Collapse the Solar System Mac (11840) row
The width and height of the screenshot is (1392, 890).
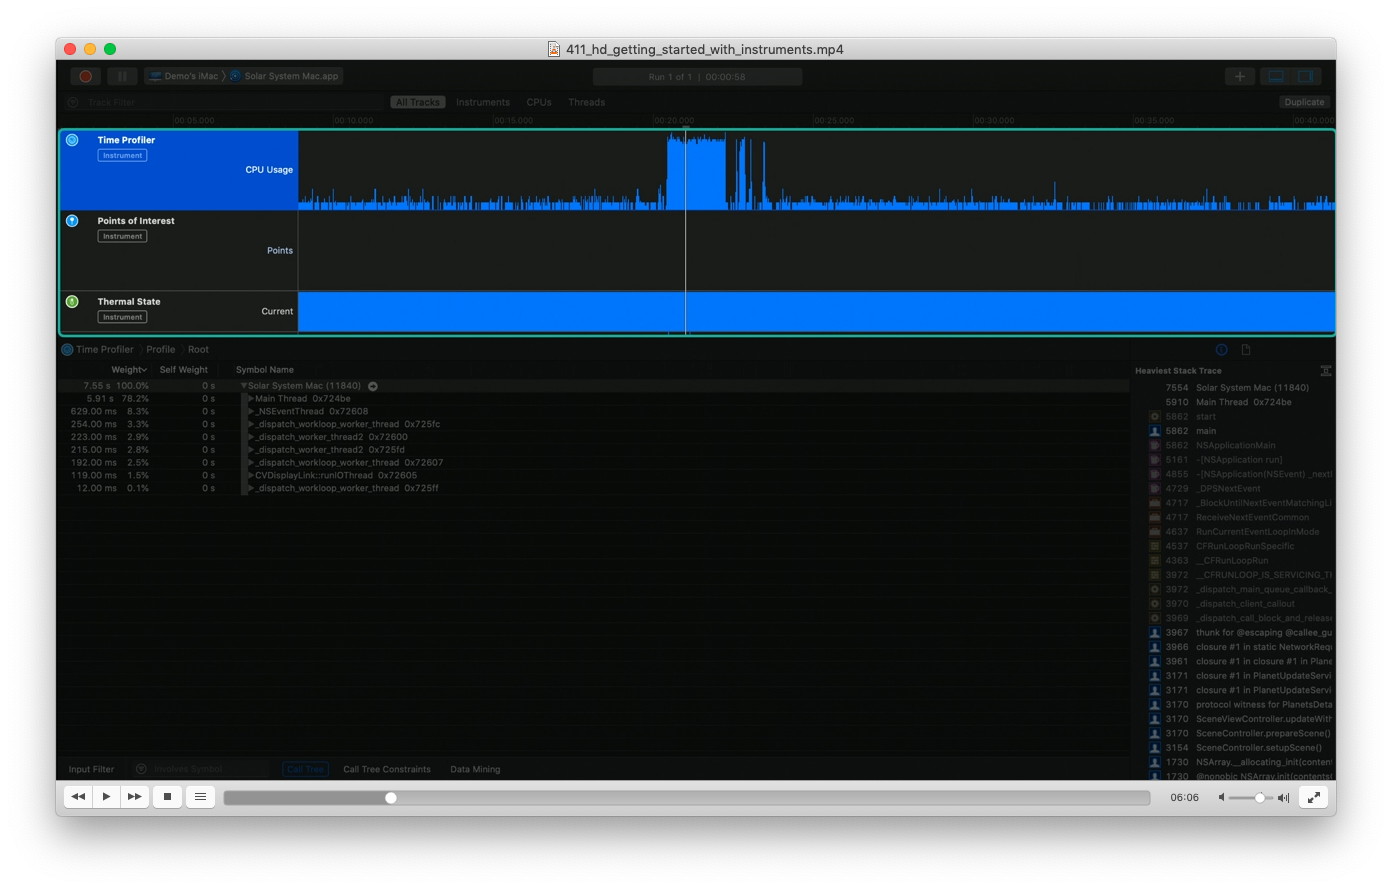[x=243, y=386]
